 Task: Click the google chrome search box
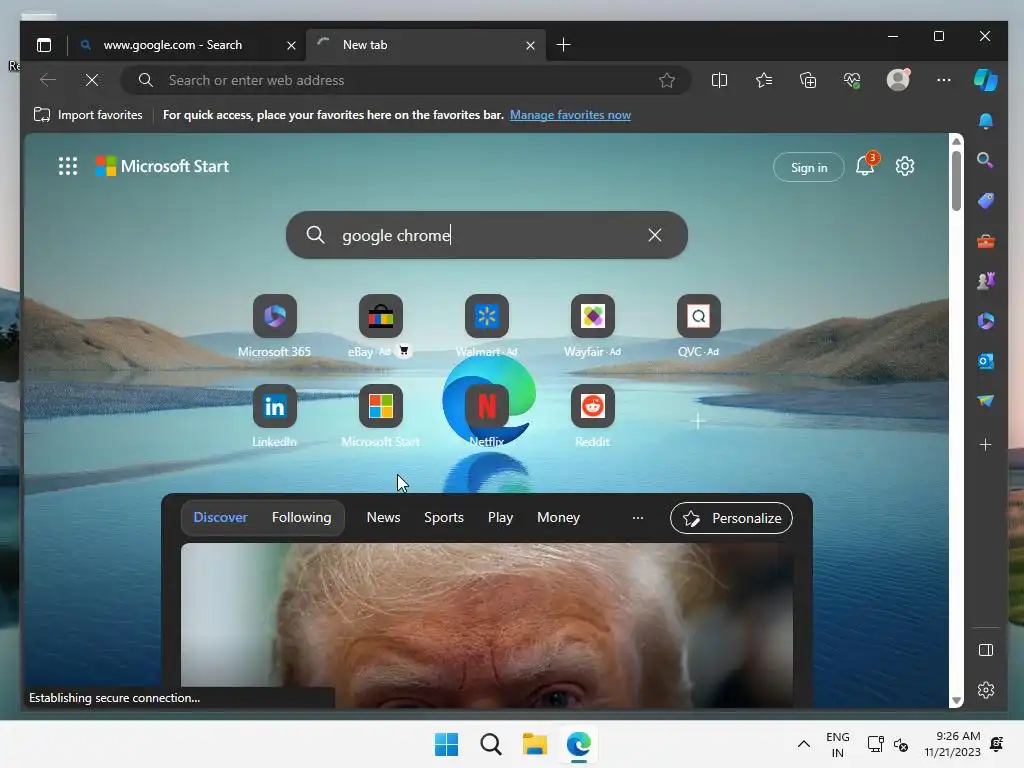coord(487,235)
